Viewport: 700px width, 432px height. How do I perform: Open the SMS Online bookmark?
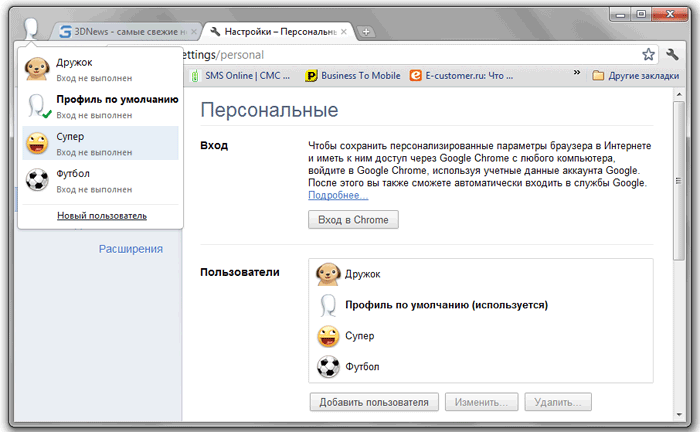[x=241, y=76]
